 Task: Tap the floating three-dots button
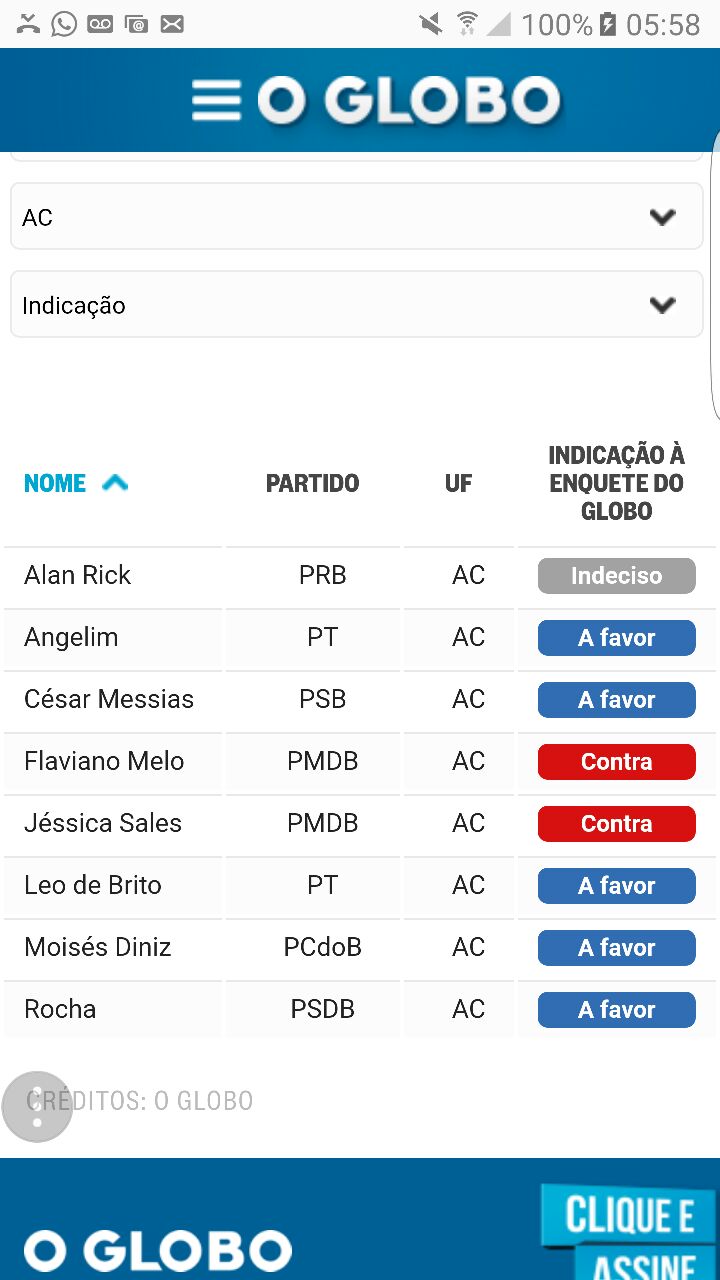(x=37, y=1106)
